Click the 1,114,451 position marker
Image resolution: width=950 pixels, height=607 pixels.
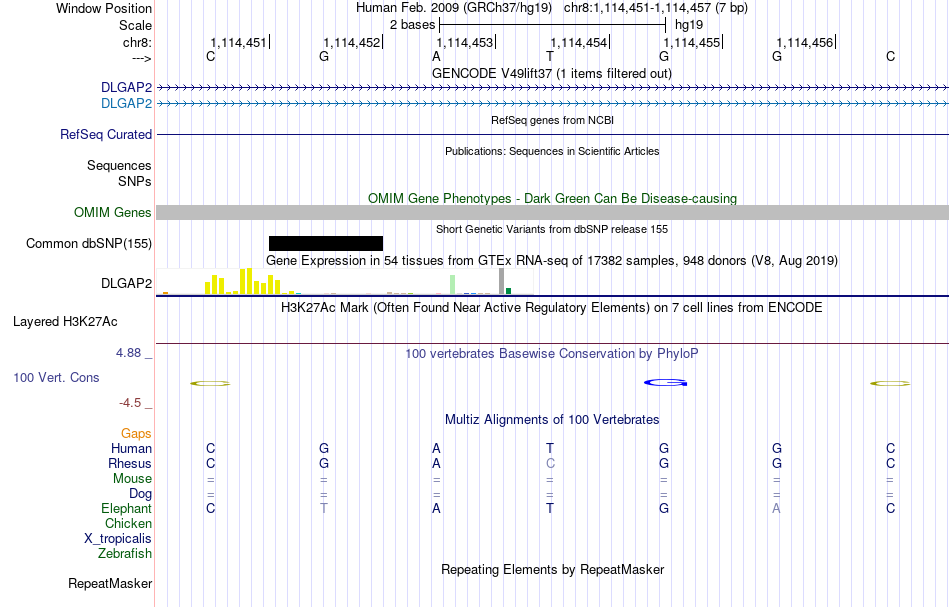(x=240, y=42)
